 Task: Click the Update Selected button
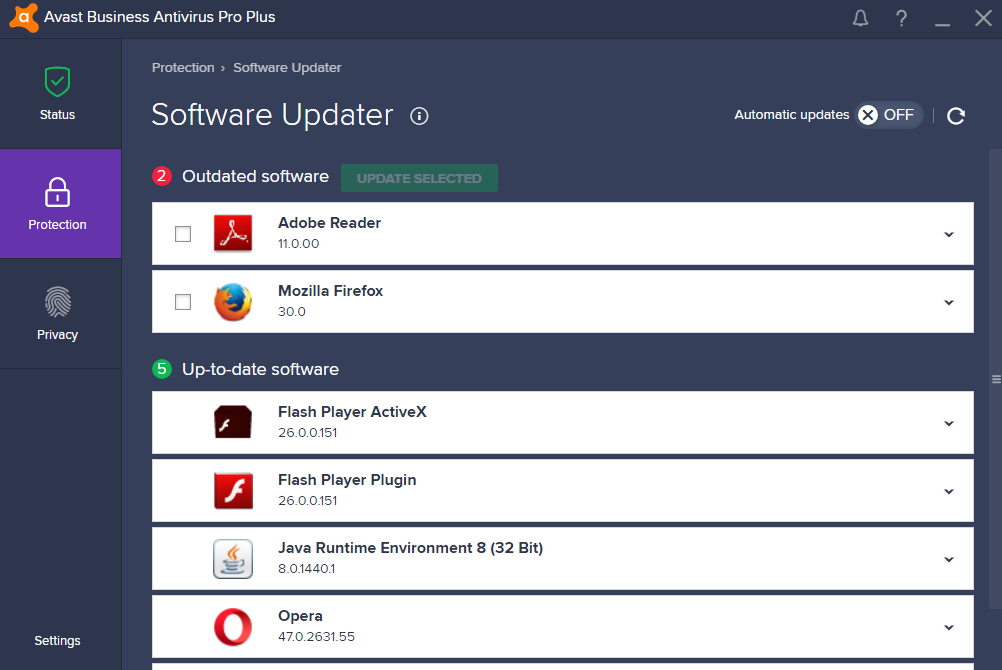(x=419, y=178)
